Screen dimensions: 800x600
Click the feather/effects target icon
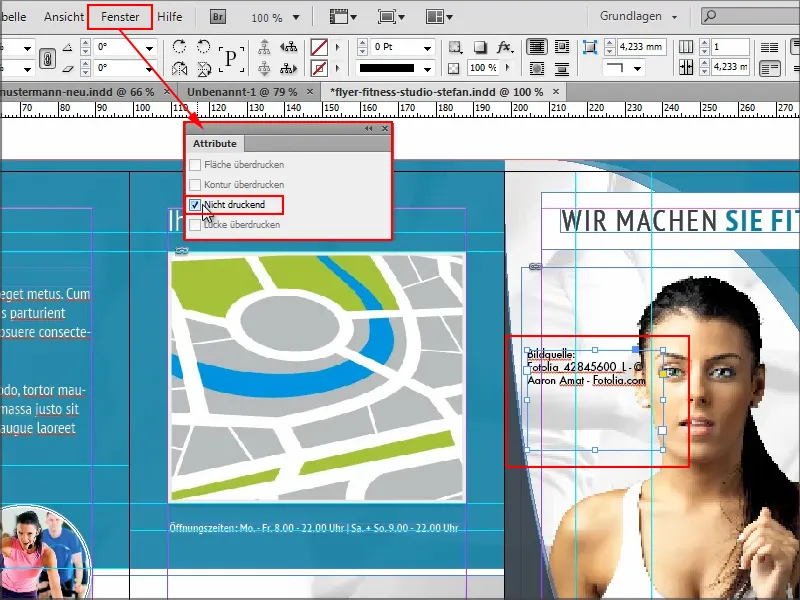pyautogui.click(x=454, y=47)
